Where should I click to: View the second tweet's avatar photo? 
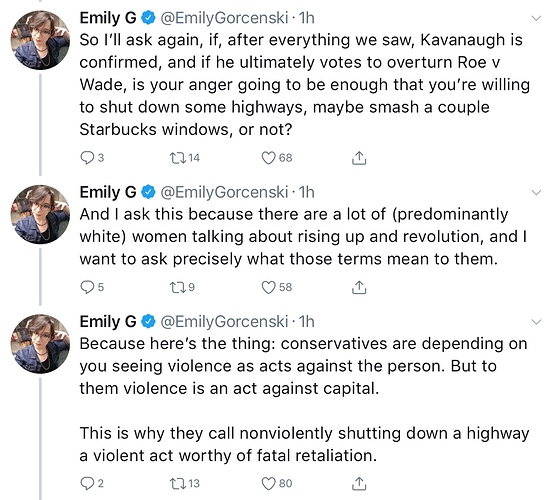(x=40, y=214)
